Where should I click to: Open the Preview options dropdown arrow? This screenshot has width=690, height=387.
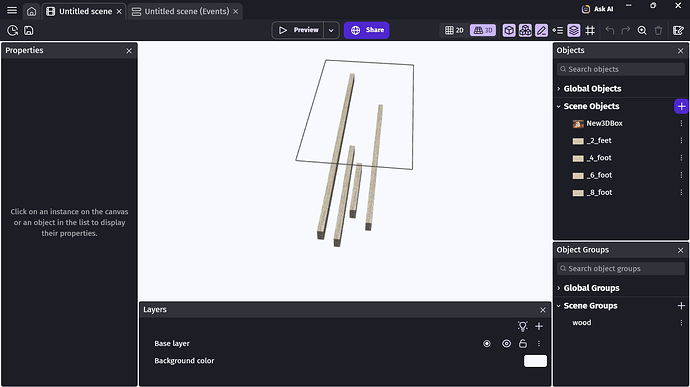coord(331,30)
